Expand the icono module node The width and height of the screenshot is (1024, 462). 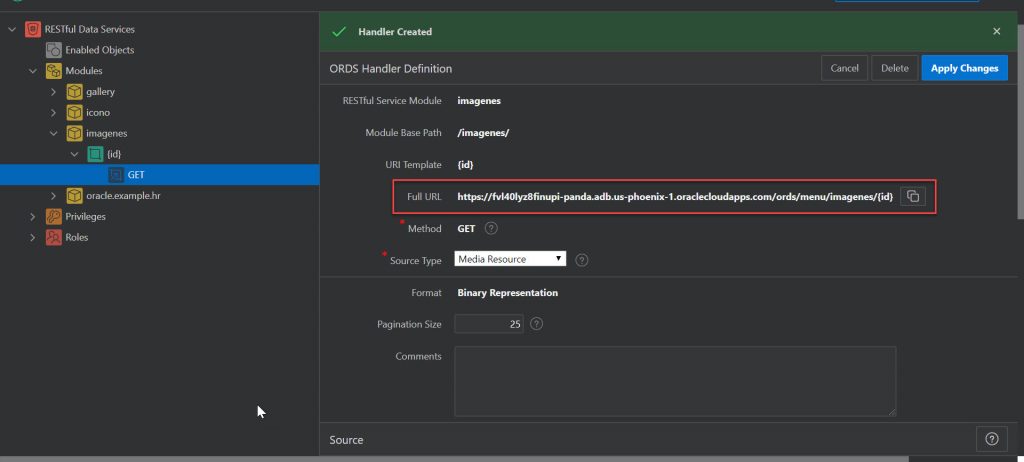pyautogui.click(x=54, y=112)
